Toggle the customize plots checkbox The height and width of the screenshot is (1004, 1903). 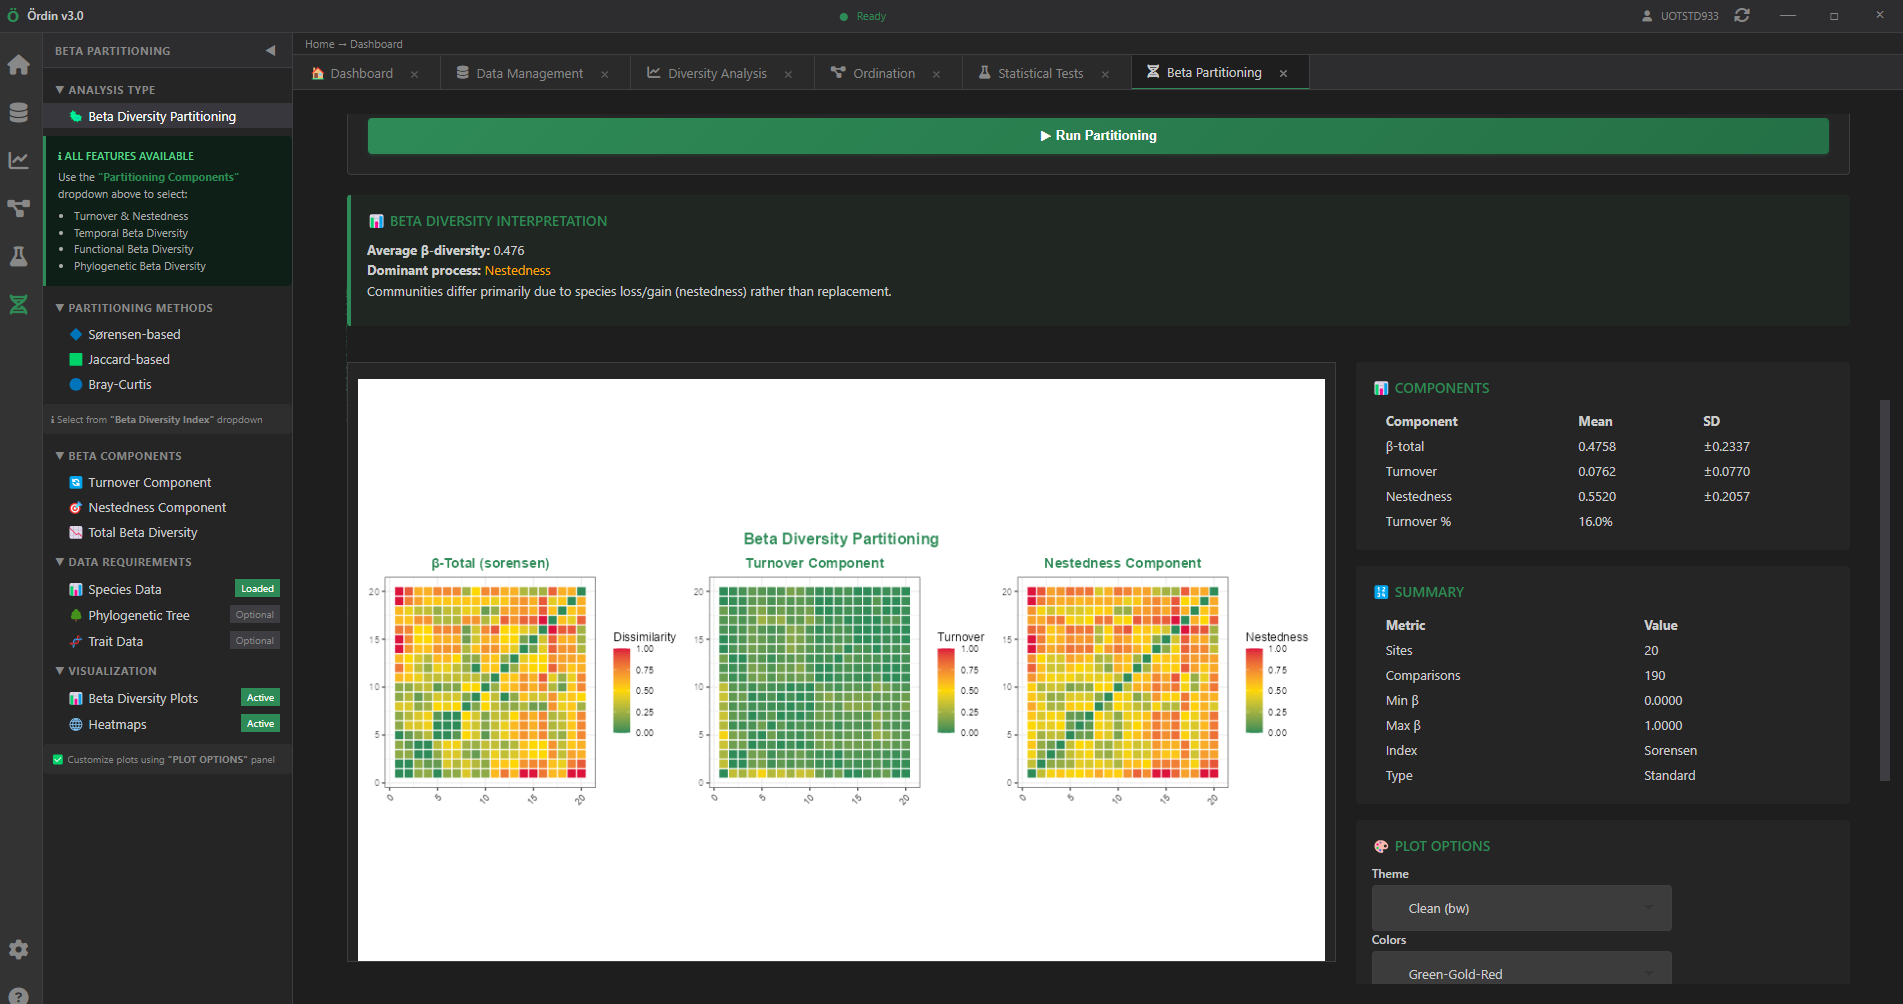point(58,760)
